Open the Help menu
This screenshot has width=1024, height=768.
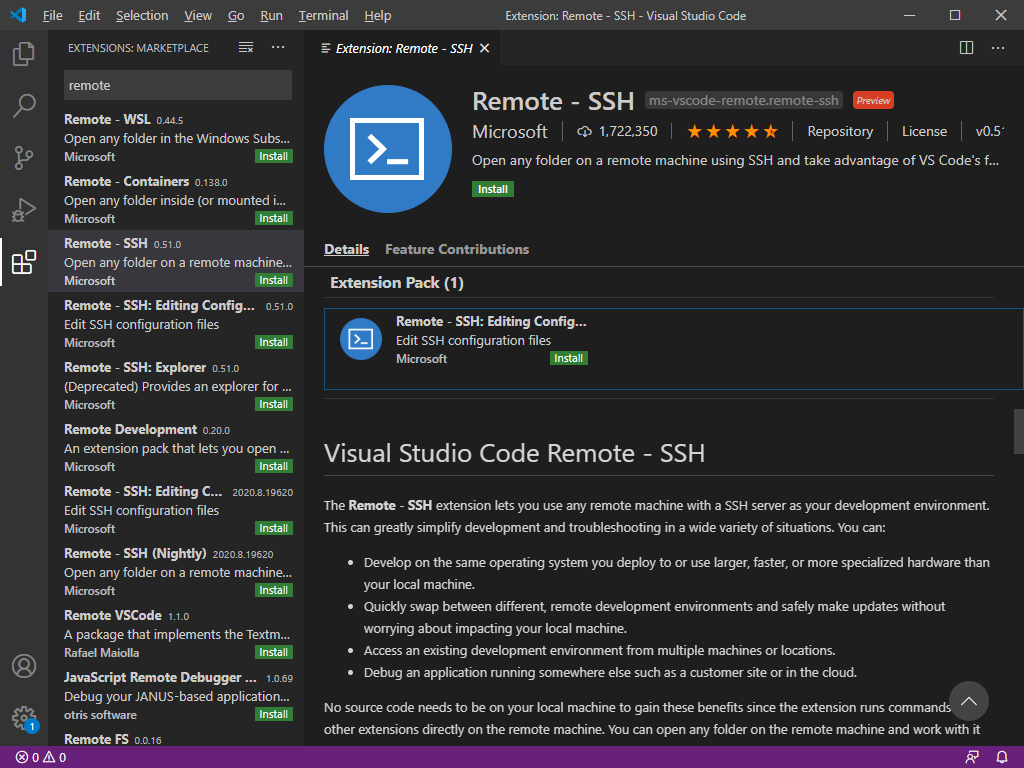coord(377,15)
